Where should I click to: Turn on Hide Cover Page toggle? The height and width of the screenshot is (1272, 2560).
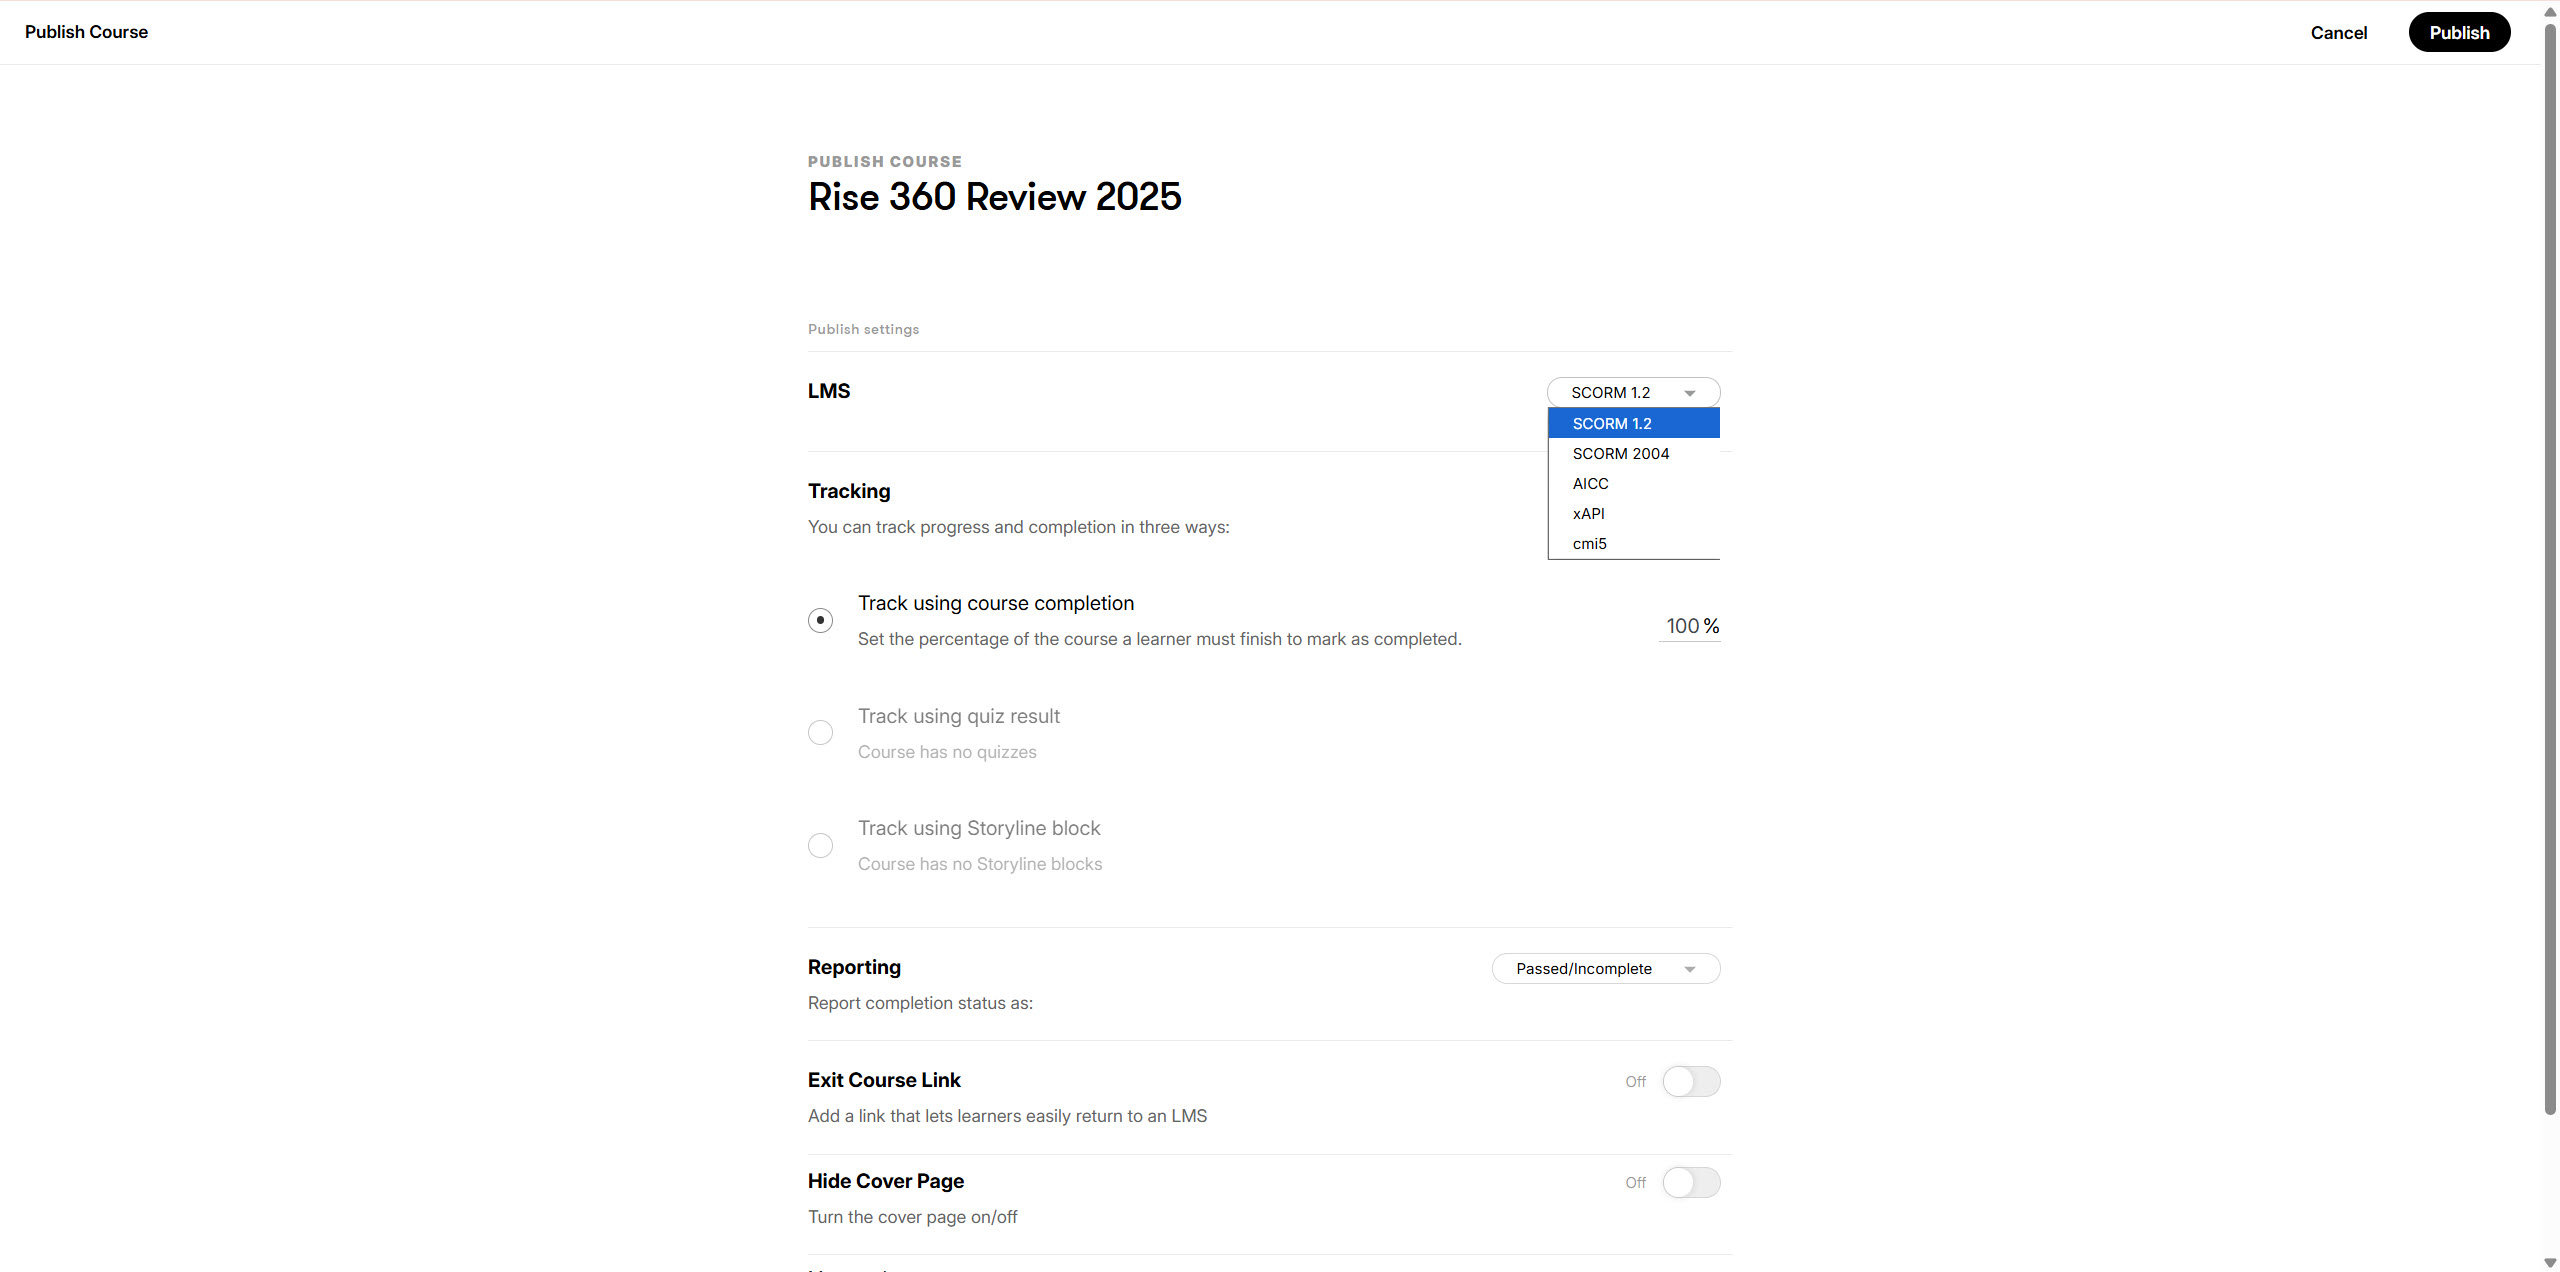point(1691,1182)
